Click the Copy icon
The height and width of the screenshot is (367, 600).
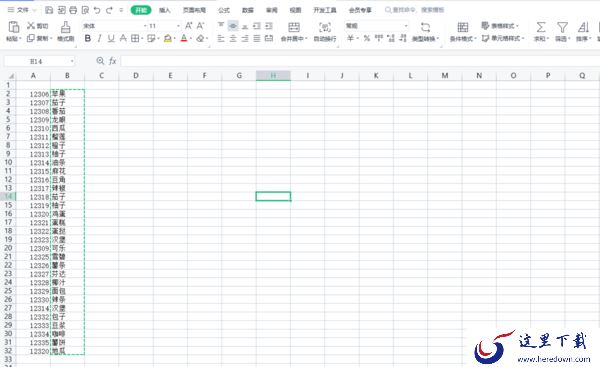[31, 38]
